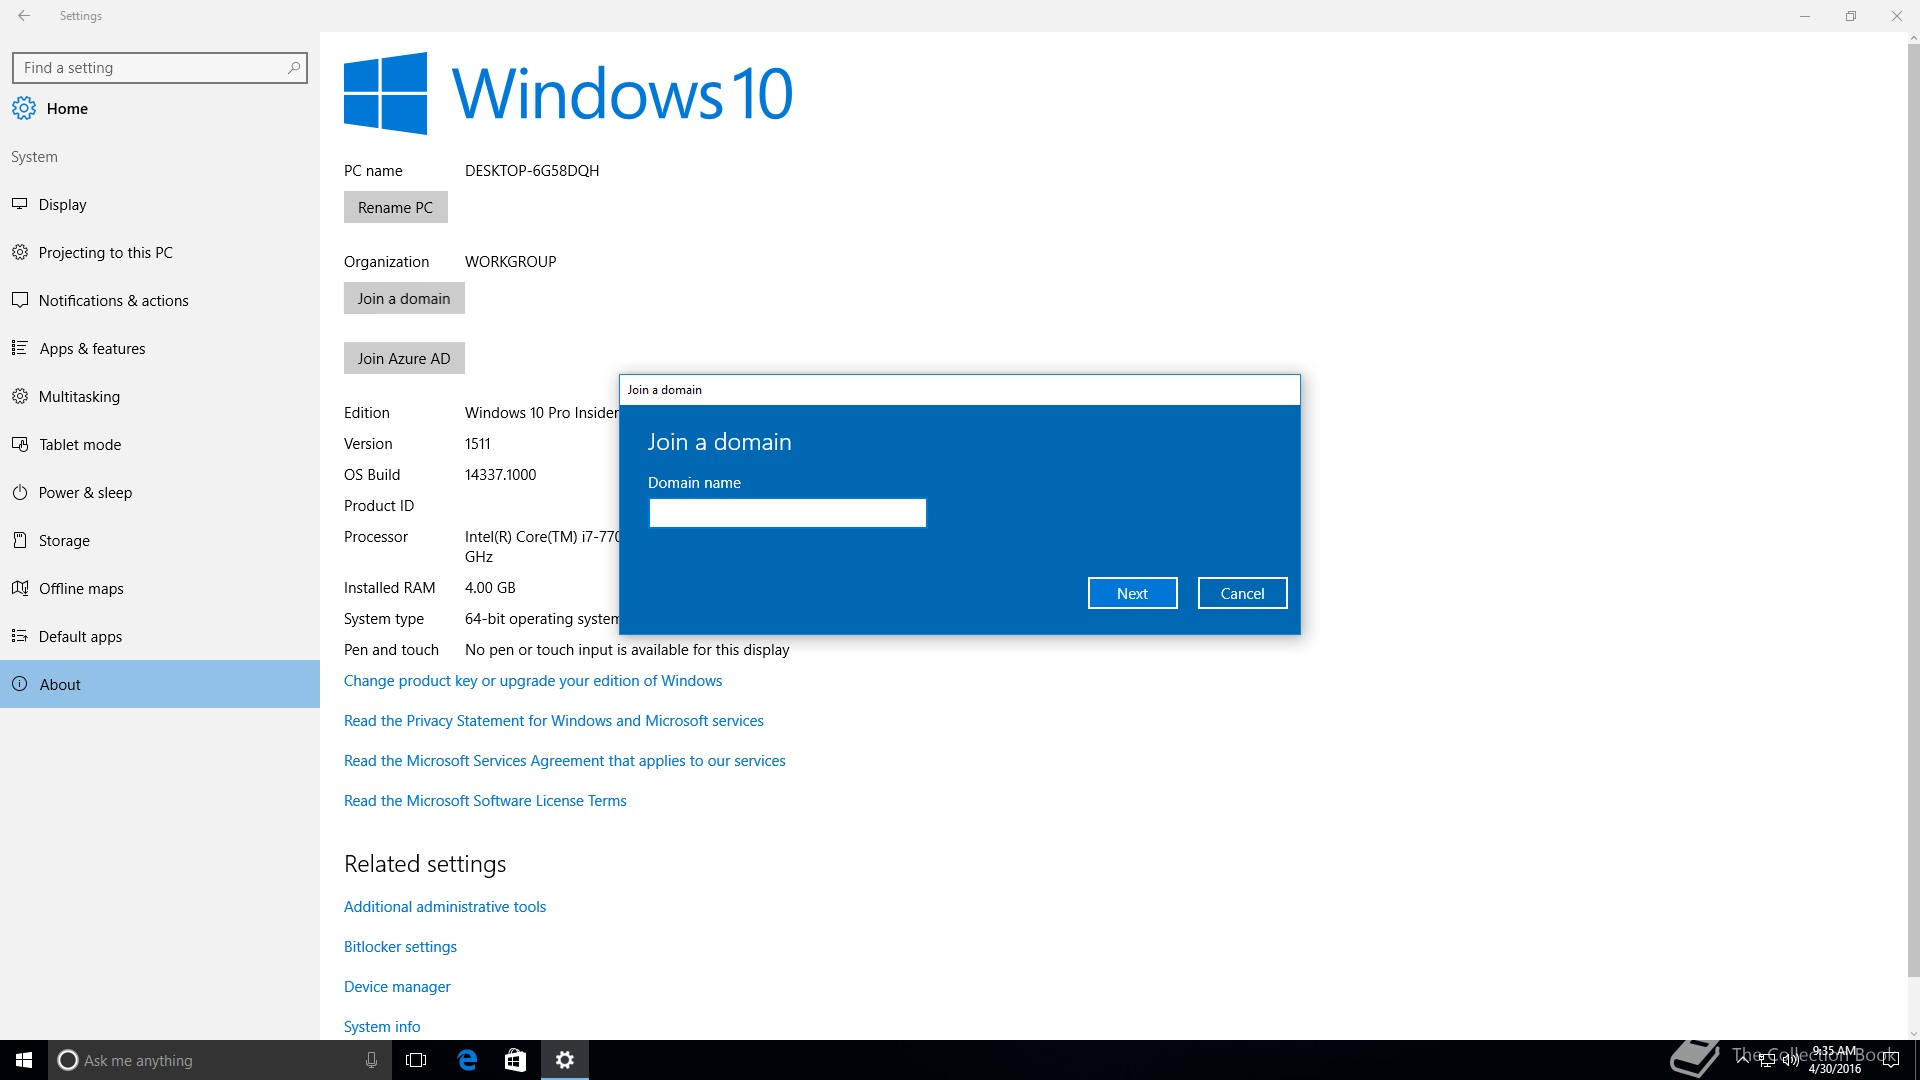Screen dimensions: 1920x1080
Task: Click the Ask me anything search box
Action: (x=220, y=1060)
